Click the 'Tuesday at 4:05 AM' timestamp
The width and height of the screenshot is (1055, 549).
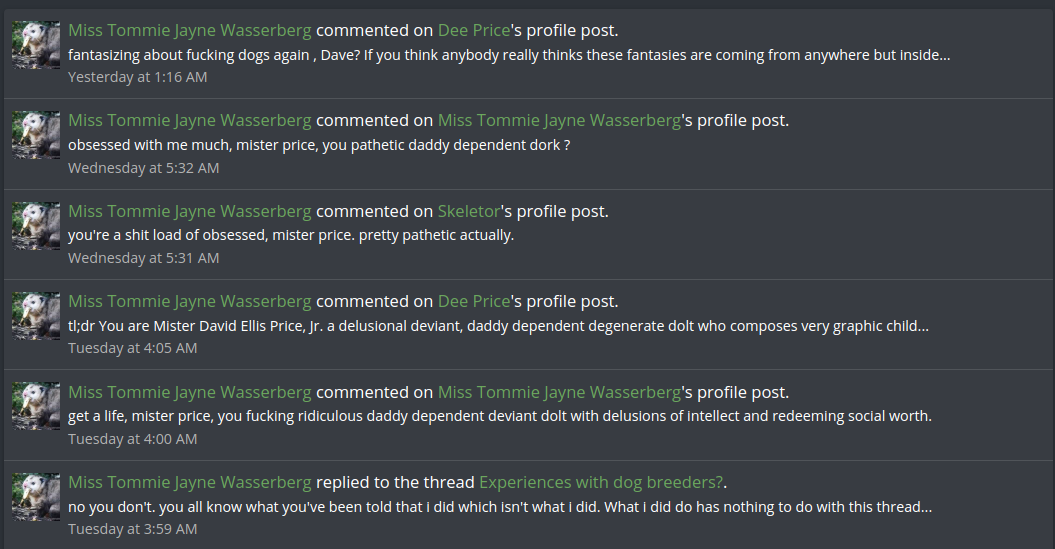point(133,349)
